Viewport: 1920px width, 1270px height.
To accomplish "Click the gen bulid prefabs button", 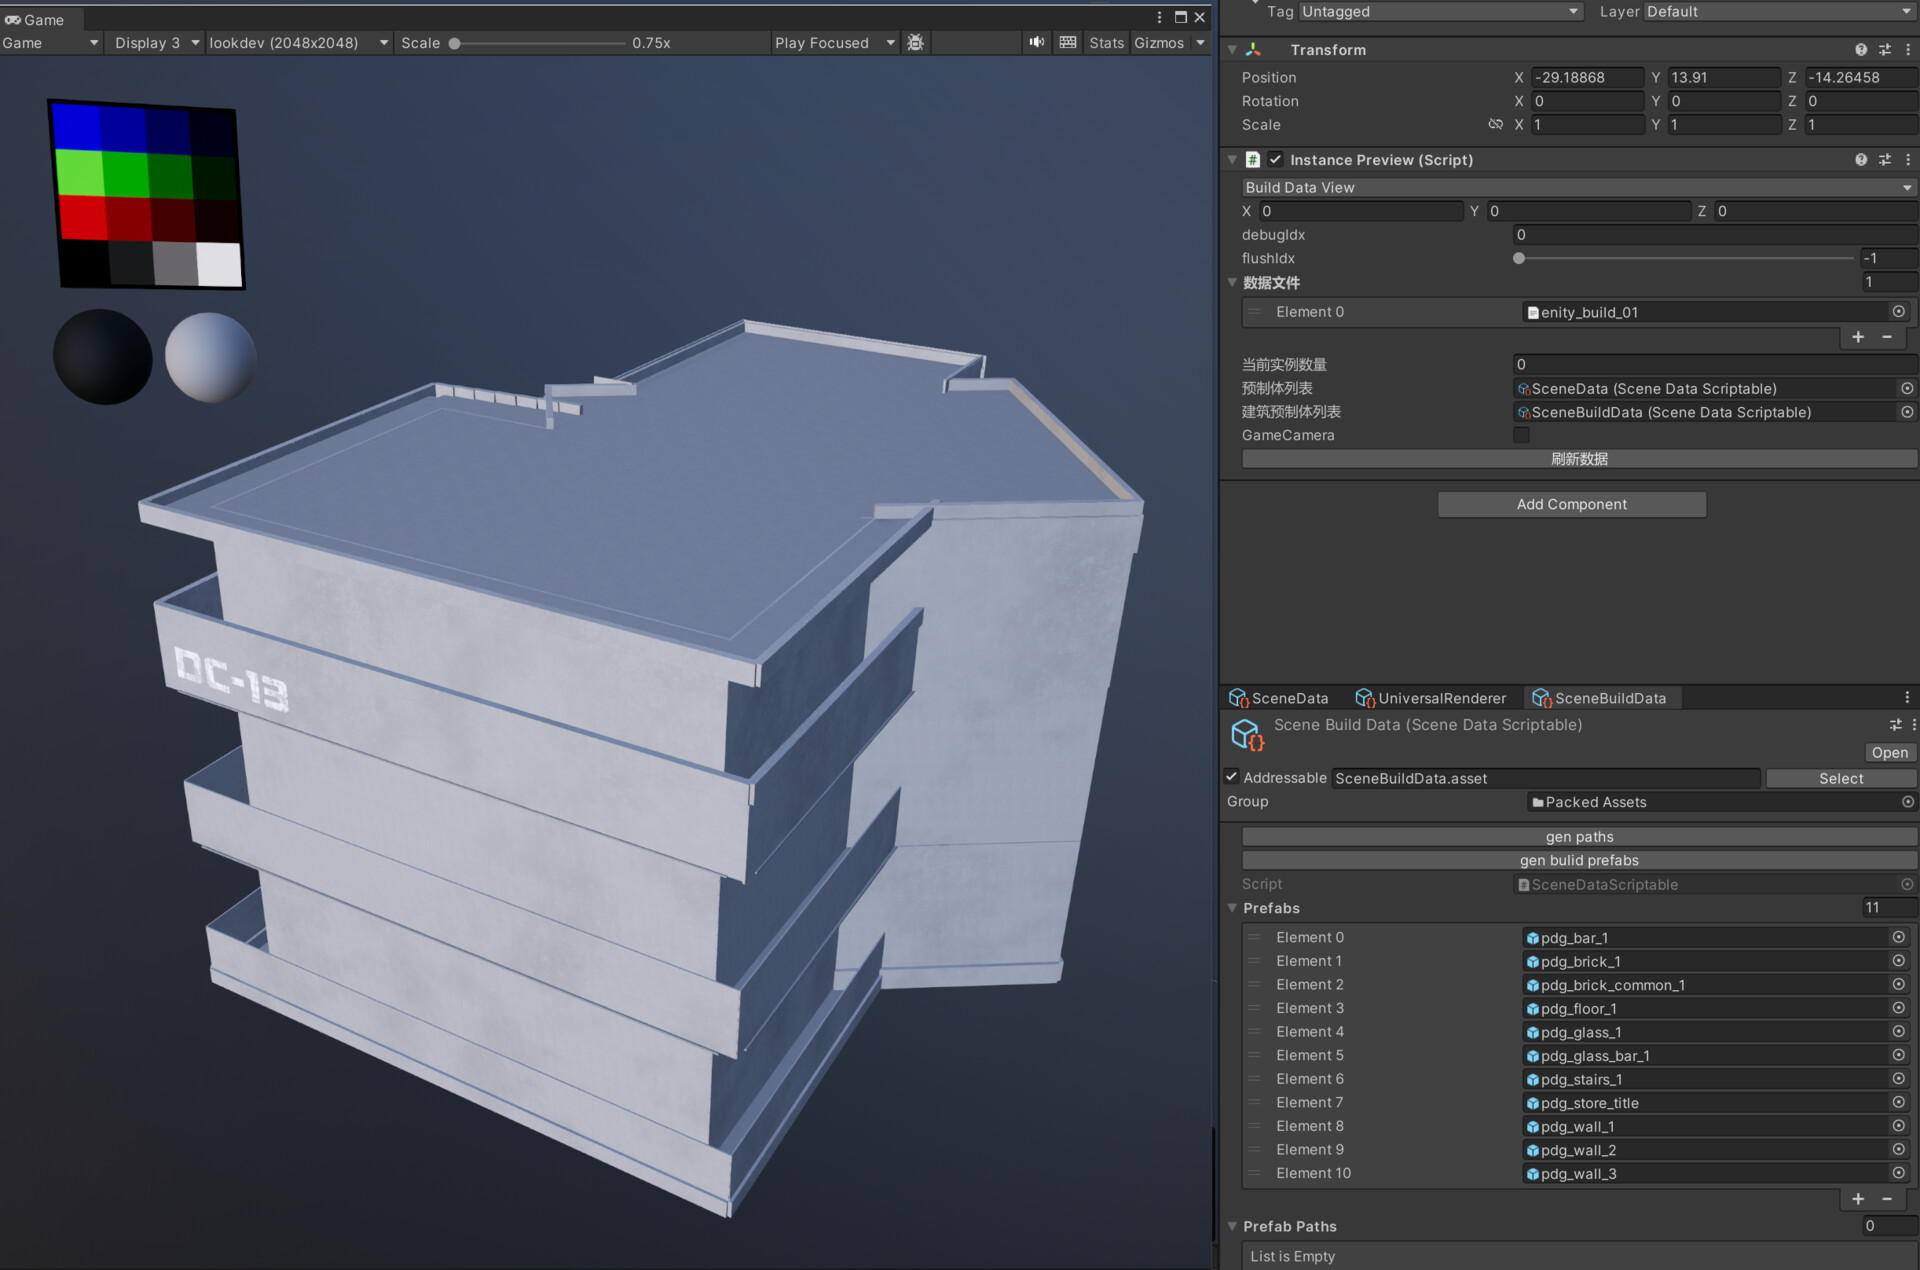I will (x=1579, y=860).
